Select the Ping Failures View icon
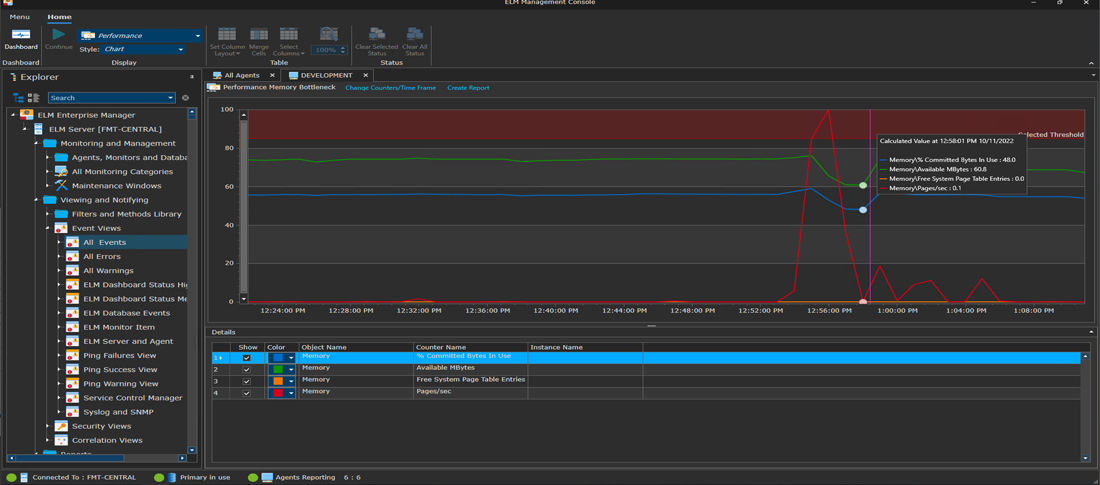 tap(72, 355)
